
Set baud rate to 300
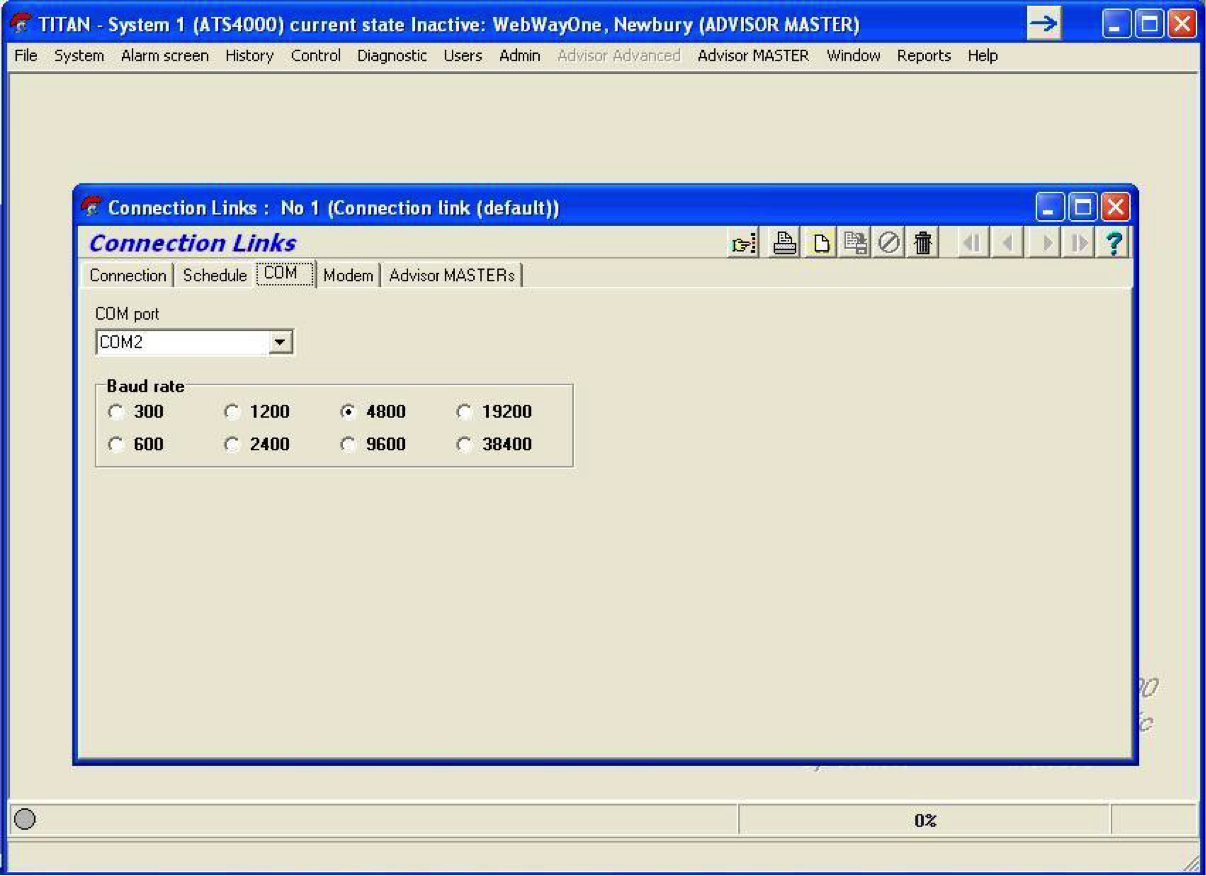coord(117,412)
